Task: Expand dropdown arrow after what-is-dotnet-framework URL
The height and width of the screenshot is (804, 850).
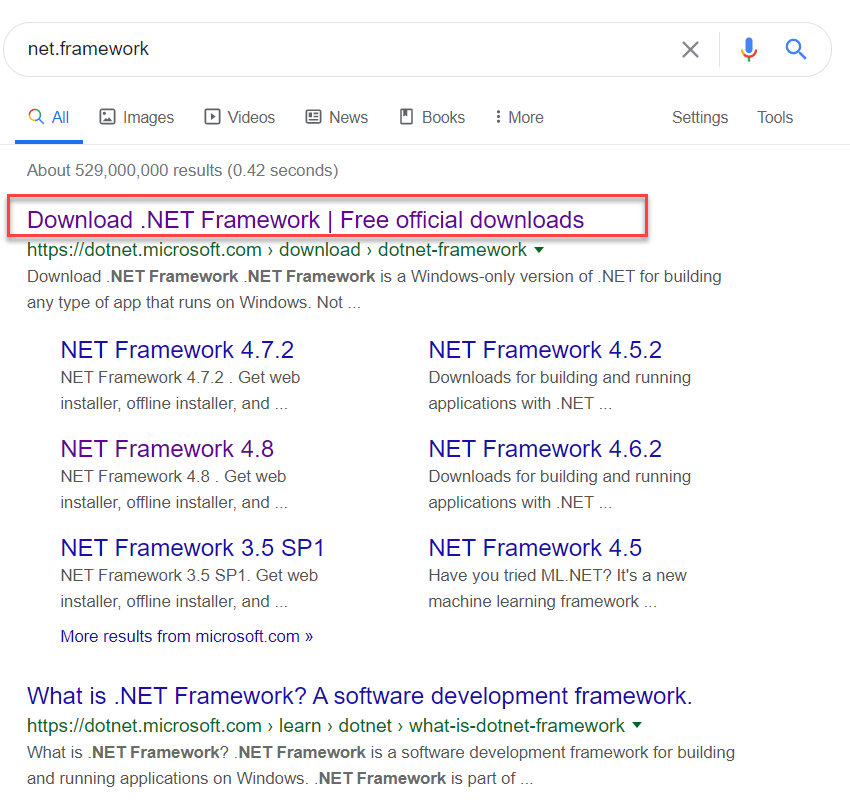Action: point(637,725)
